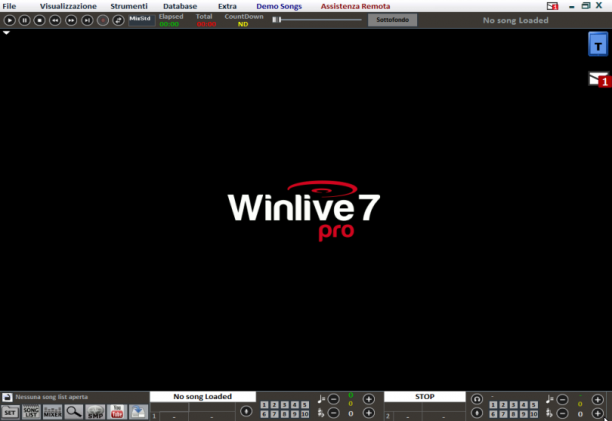Image resolution: width=612 pixels, height=421 pixels.
Task: Open the MIXER icon
Action: tap(52, 412)
